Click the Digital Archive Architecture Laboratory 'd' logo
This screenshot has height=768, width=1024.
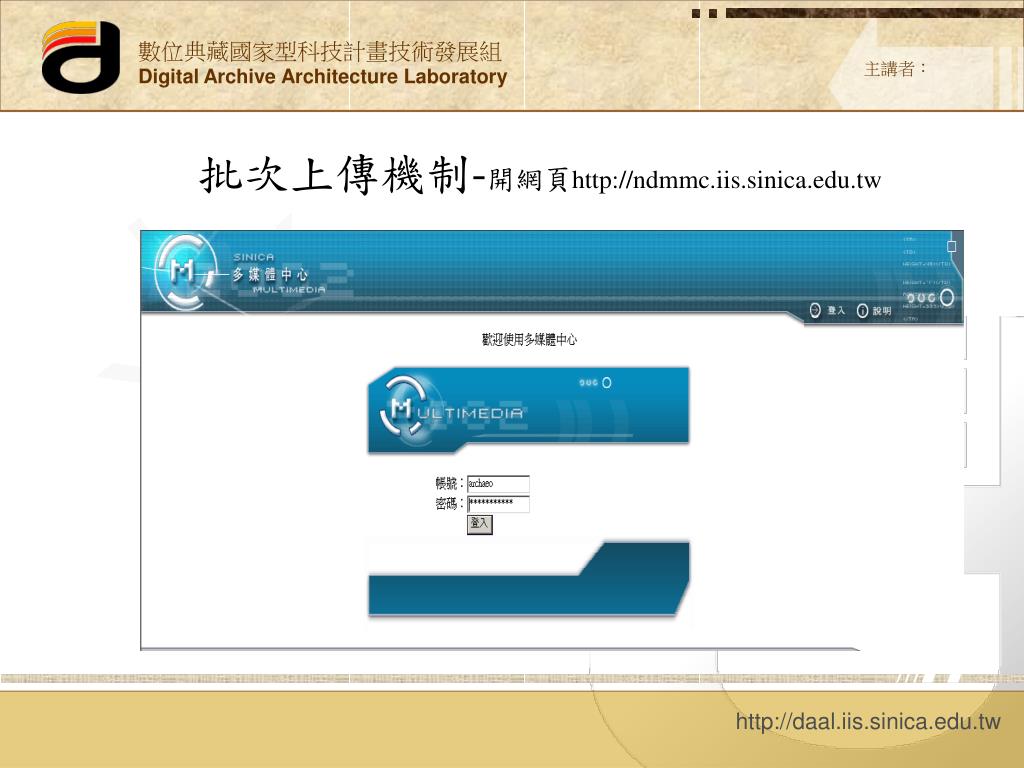[81, 57]
